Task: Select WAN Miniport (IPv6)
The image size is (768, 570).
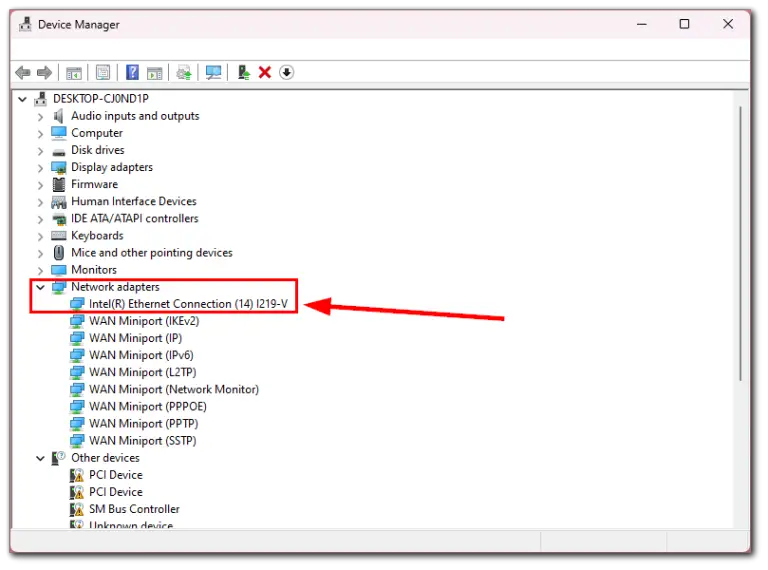Action: click(x=141, y=356)
